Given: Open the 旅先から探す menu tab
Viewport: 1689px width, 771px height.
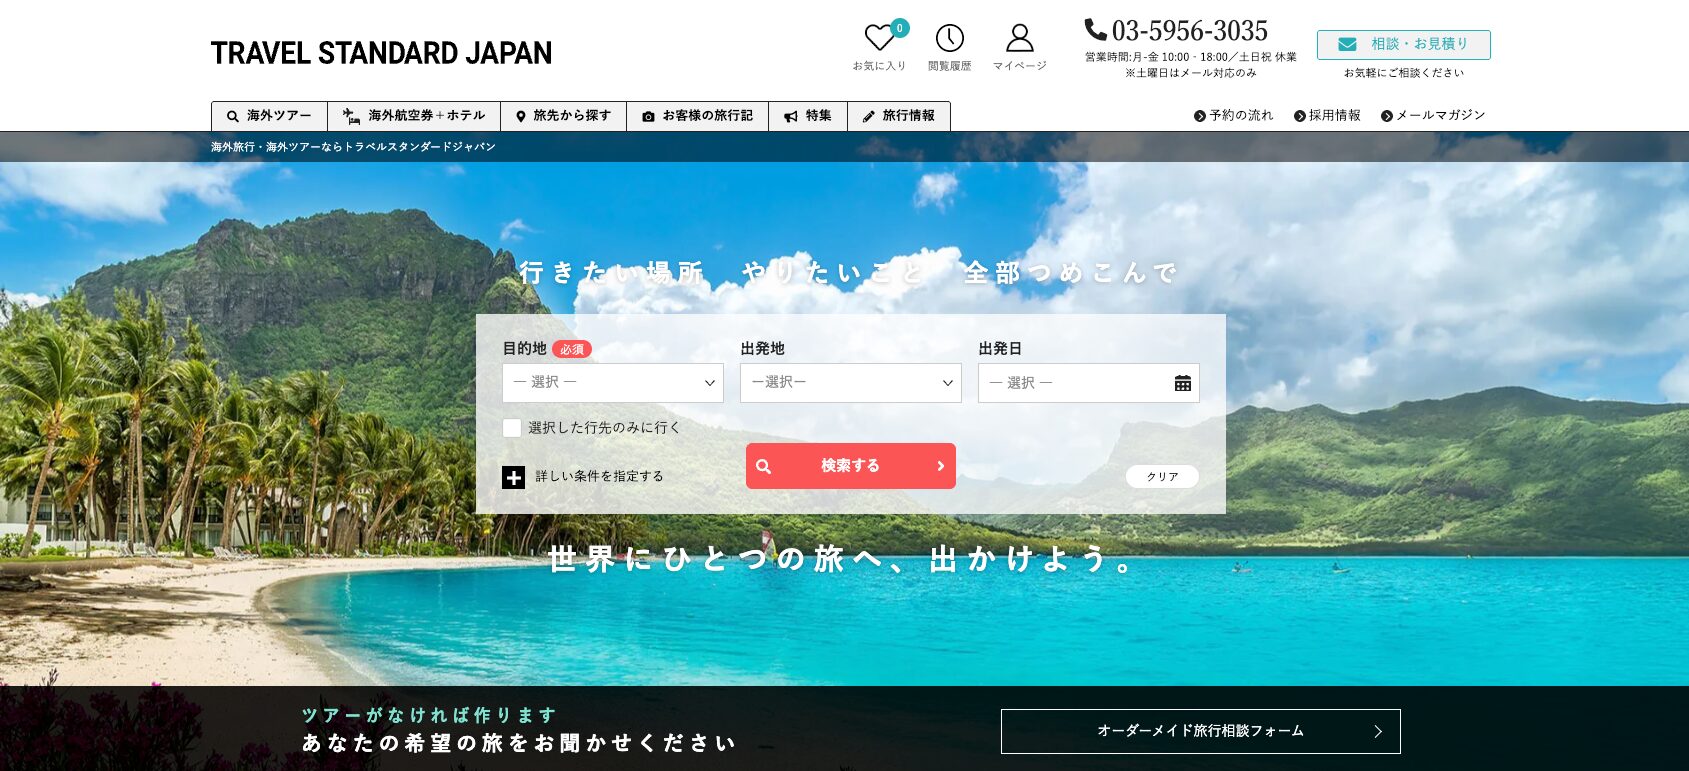Looking at the screenshot, I should [x=563, y=116].
